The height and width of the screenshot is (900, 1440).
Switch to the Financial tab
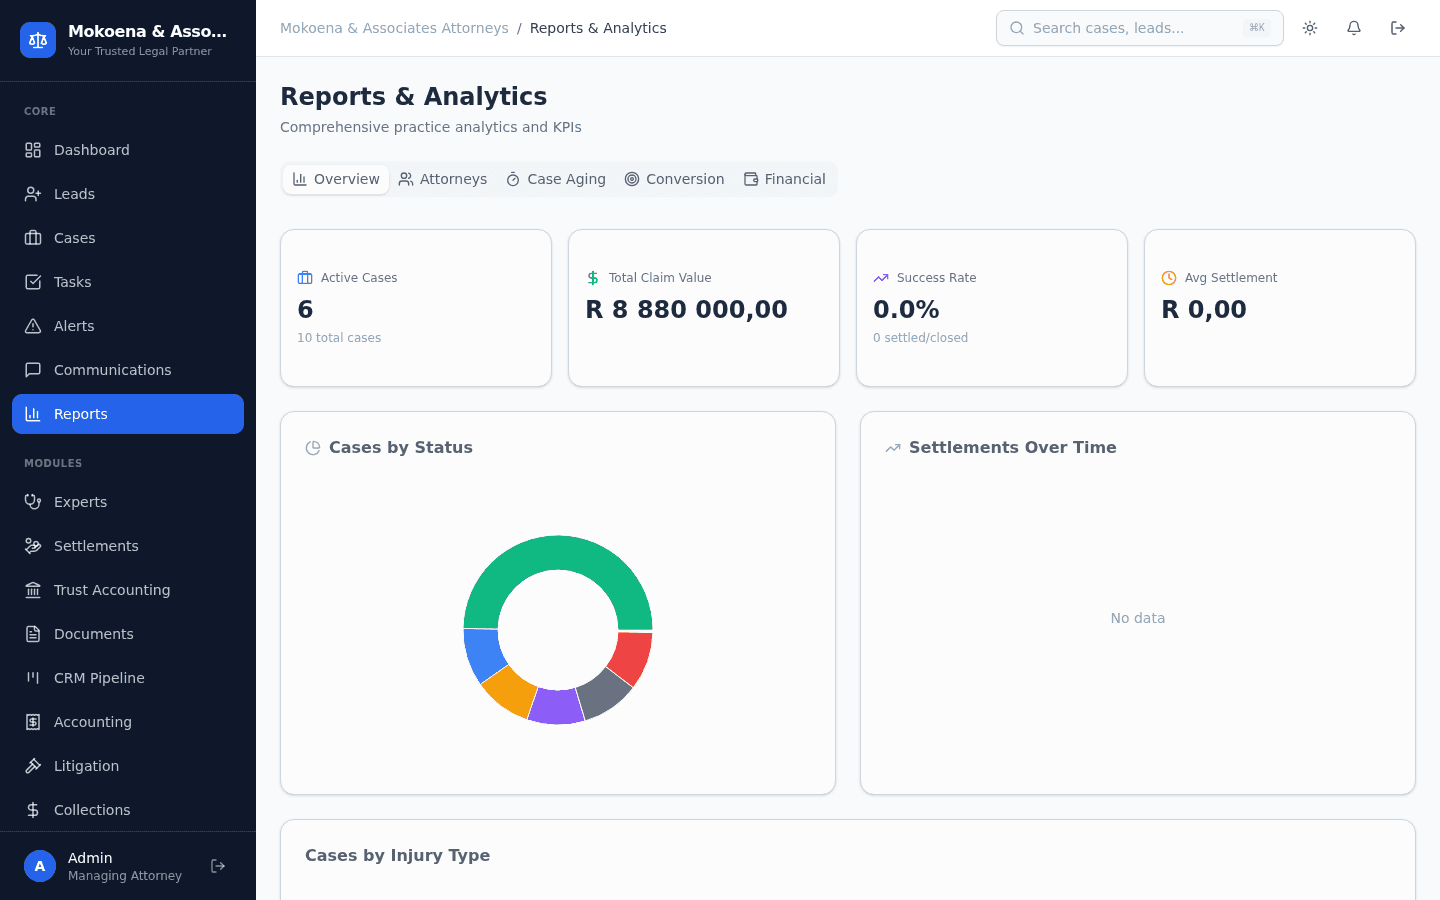click(785, 179)
